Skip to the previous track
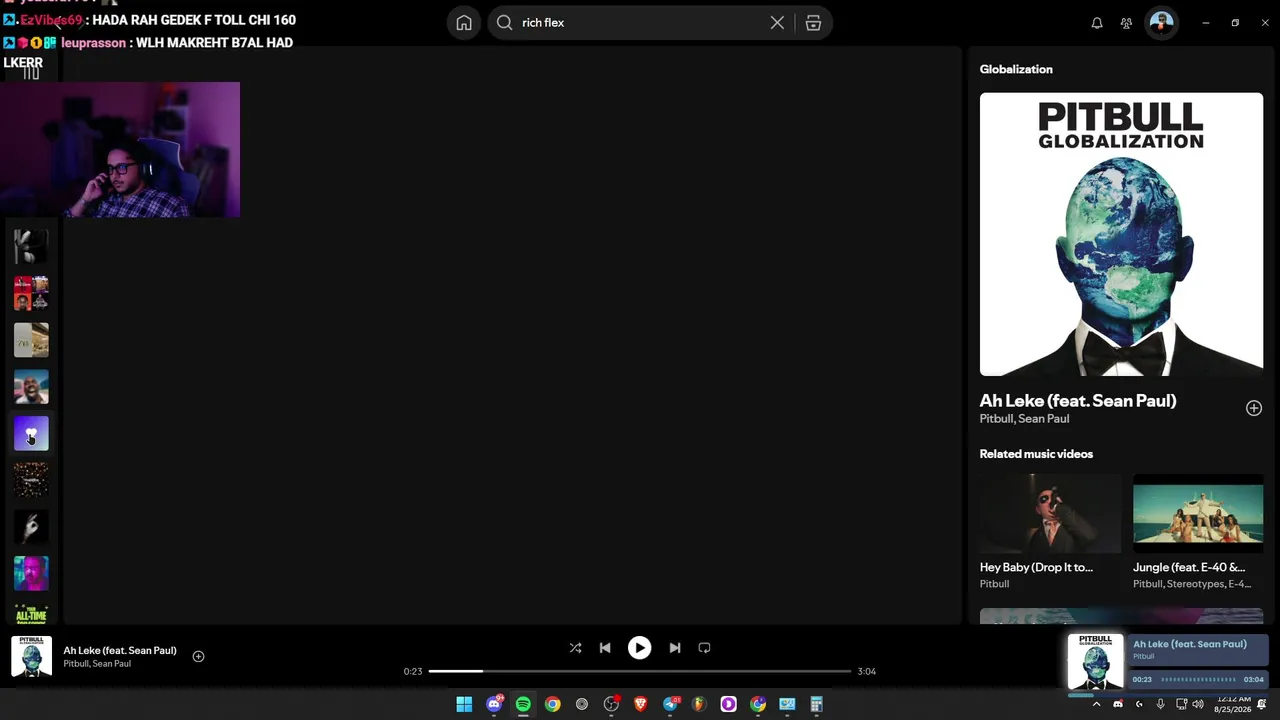Screen dimensions: 1280x720 [605, 648]
